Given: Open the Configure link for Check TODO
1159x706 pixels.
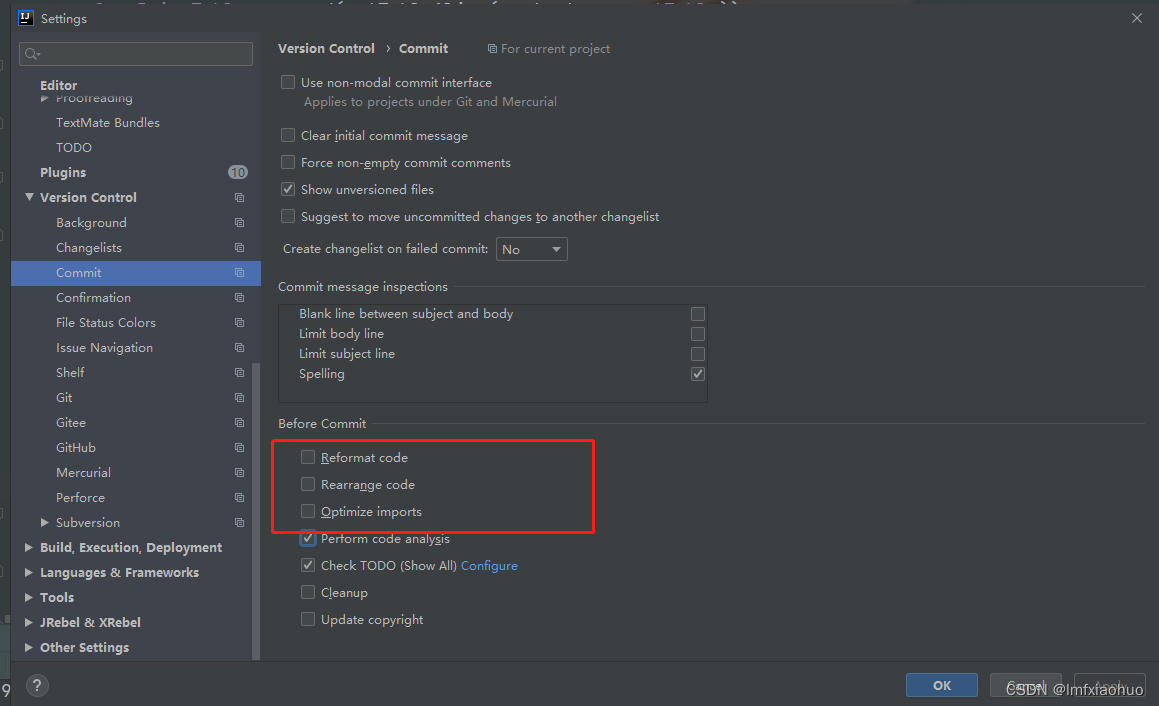Looking at the screenshot, I should [489, 566].
